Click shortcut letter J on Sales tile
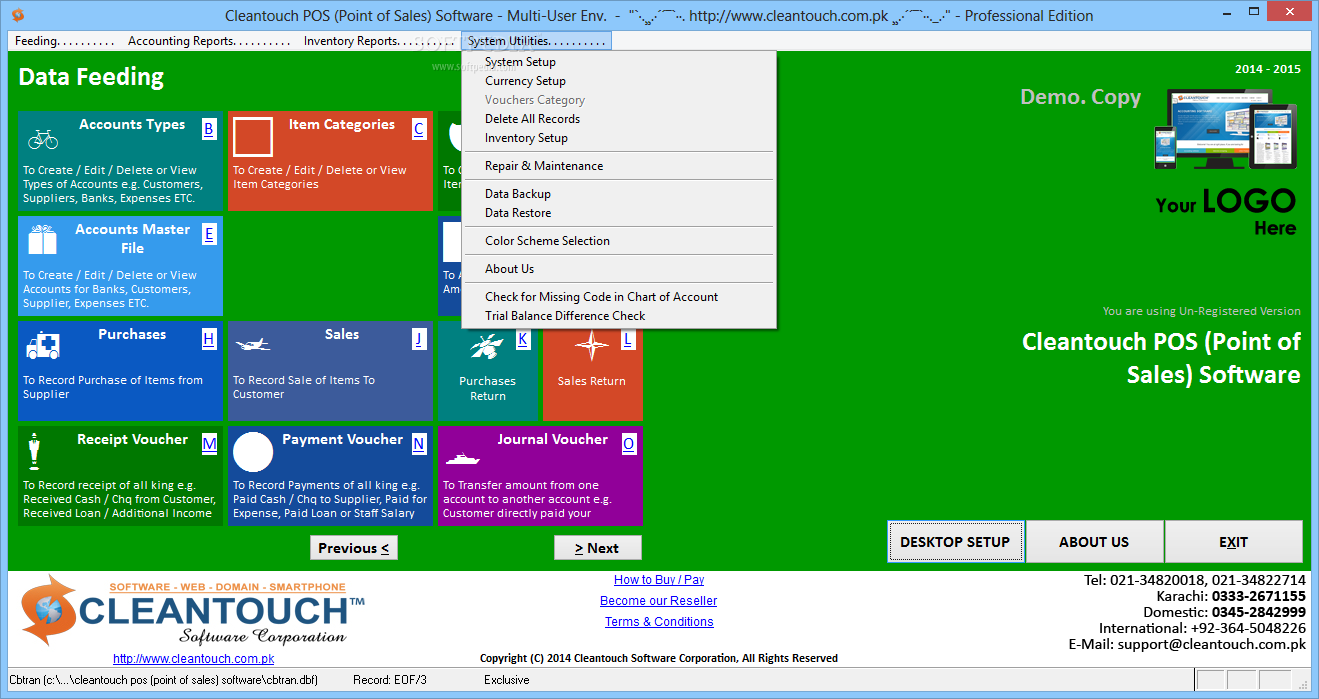1319x699 pixels. click(419, 339)
